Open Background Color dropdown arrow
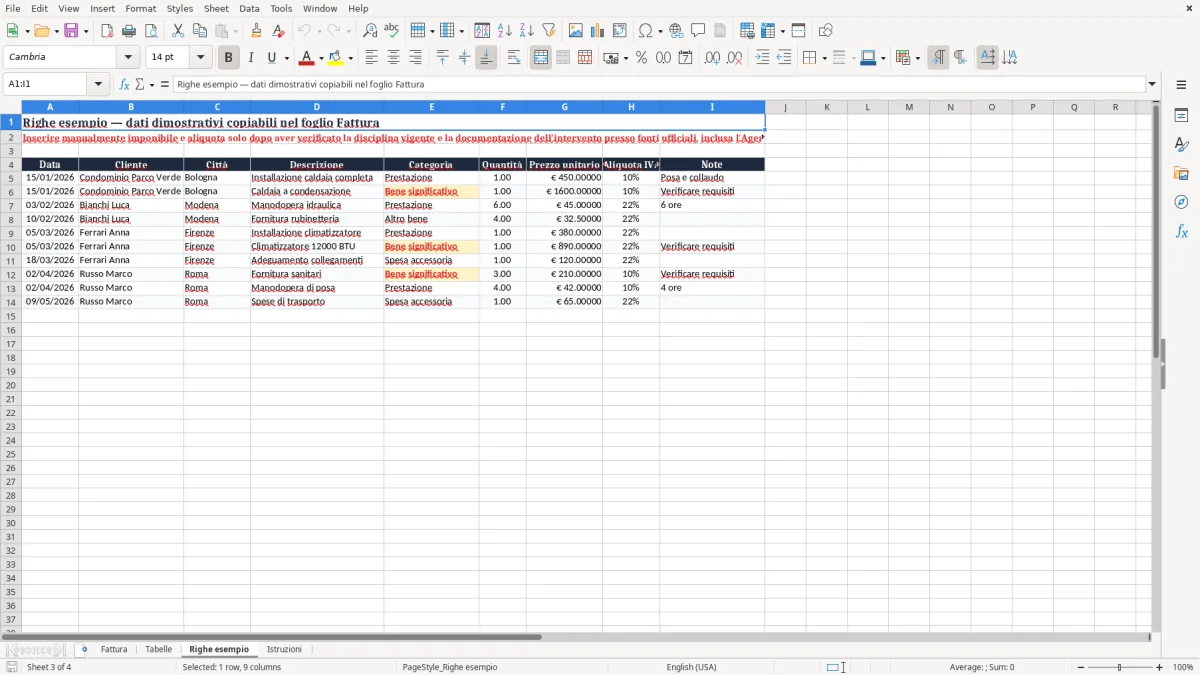This screenshot has height=675, width=1200. coord(351,58)
